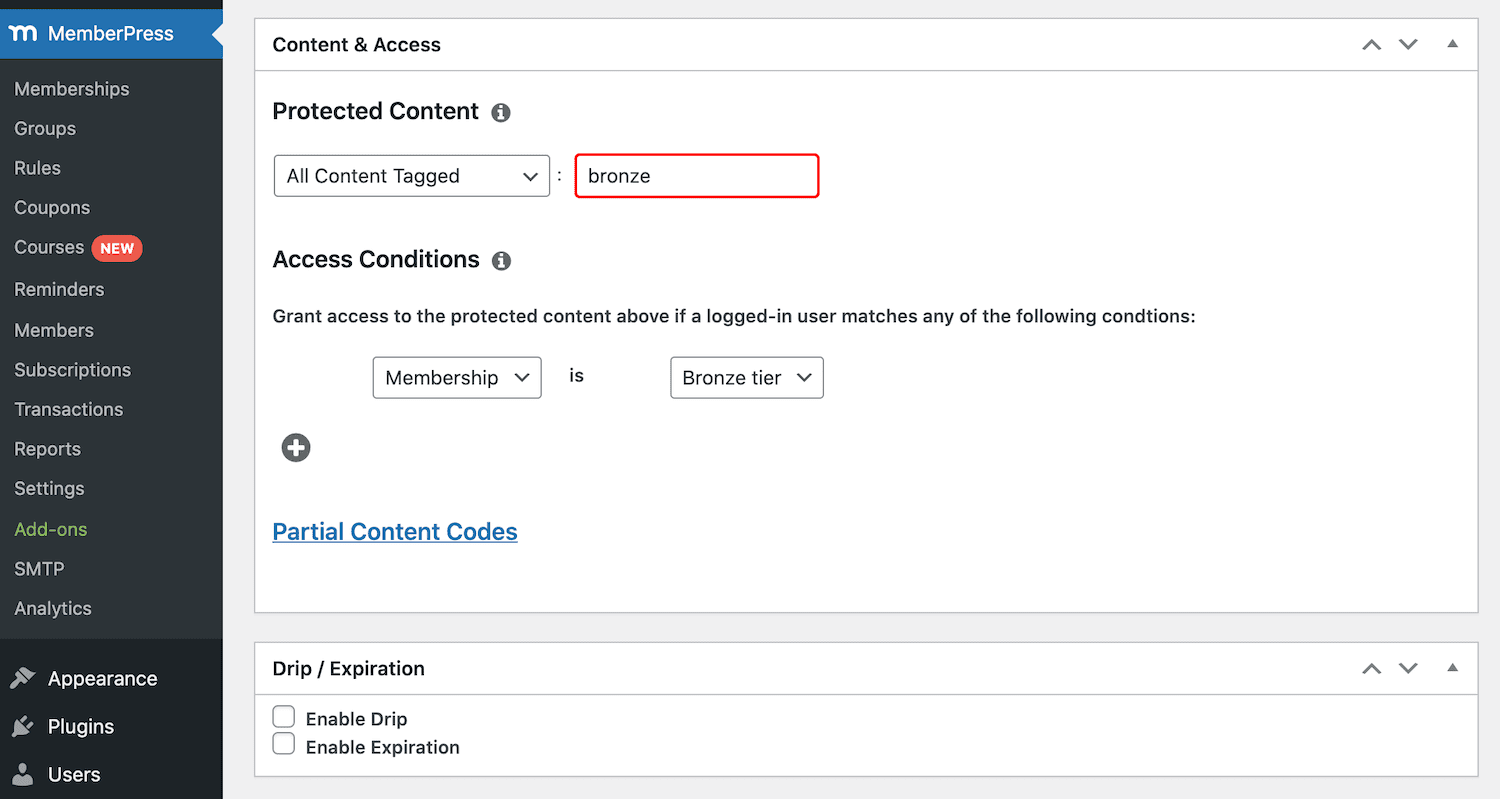Screen dimensions: 1500x799
Task: Click the Appearance paintbrush icon
Action: (22, 679)
